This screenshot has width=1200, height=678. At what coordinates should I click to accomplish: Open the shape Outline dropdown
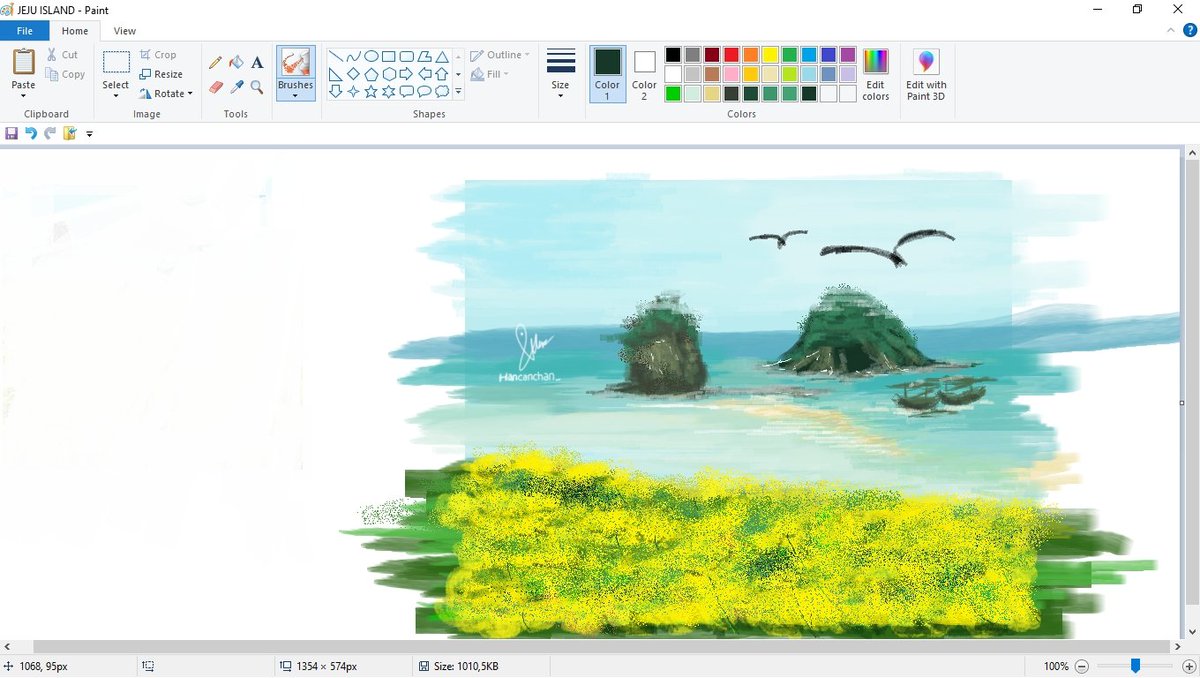(500, 55)
